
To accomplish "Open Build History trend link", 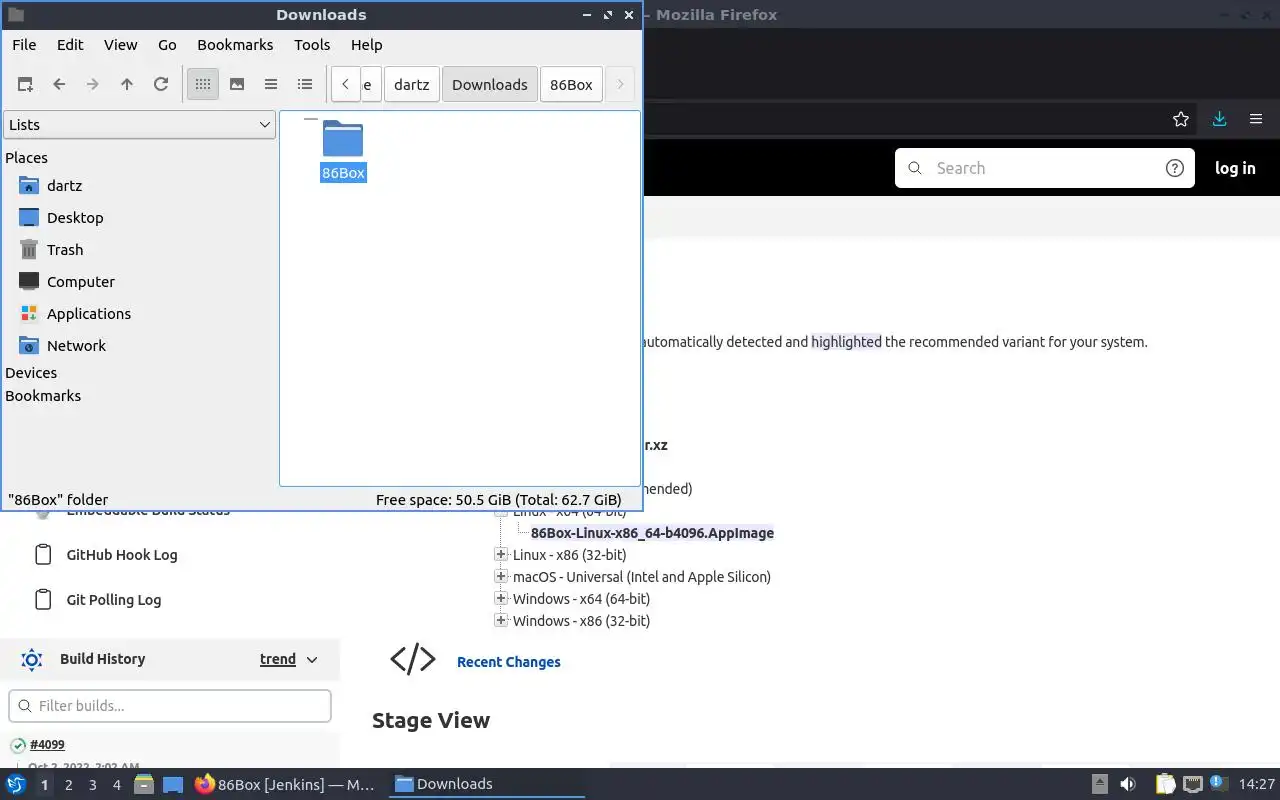I will 278,659.
